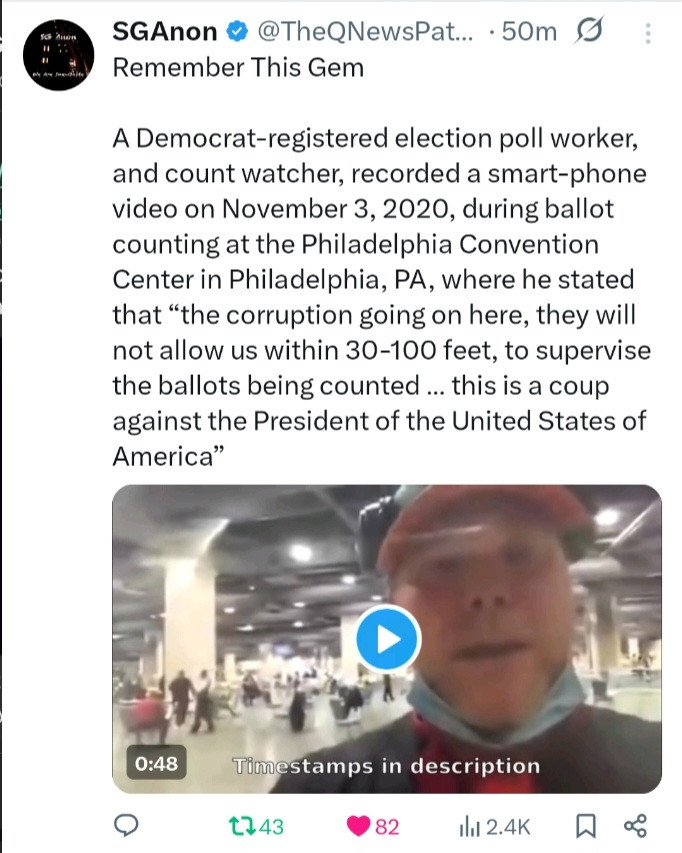Click the 0:48 video duration badge
The image size is (682, 853).
point(155,765)
